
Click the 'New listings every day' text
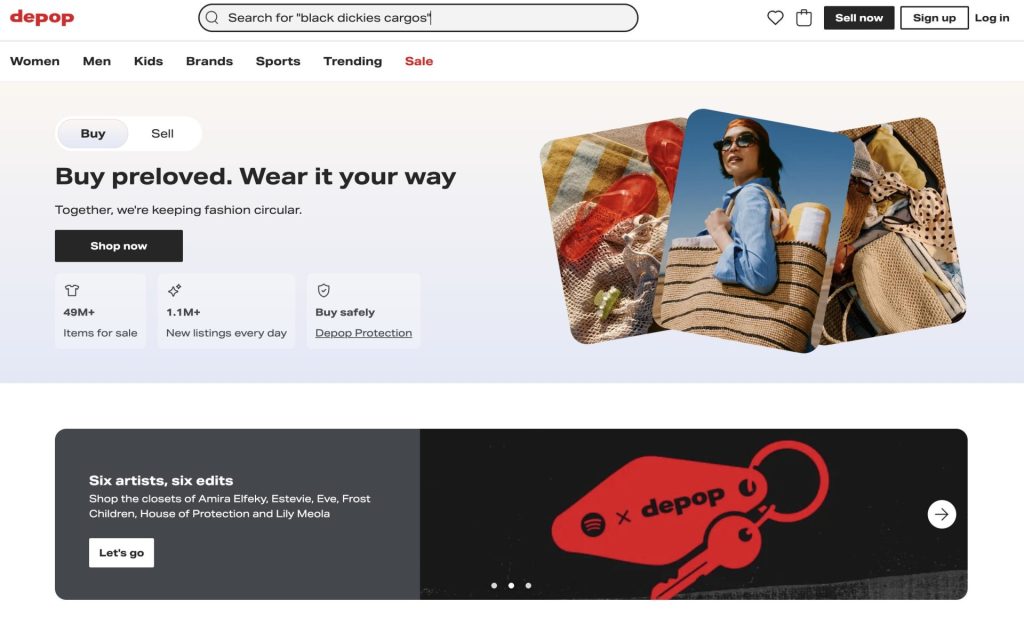point(226,333)
